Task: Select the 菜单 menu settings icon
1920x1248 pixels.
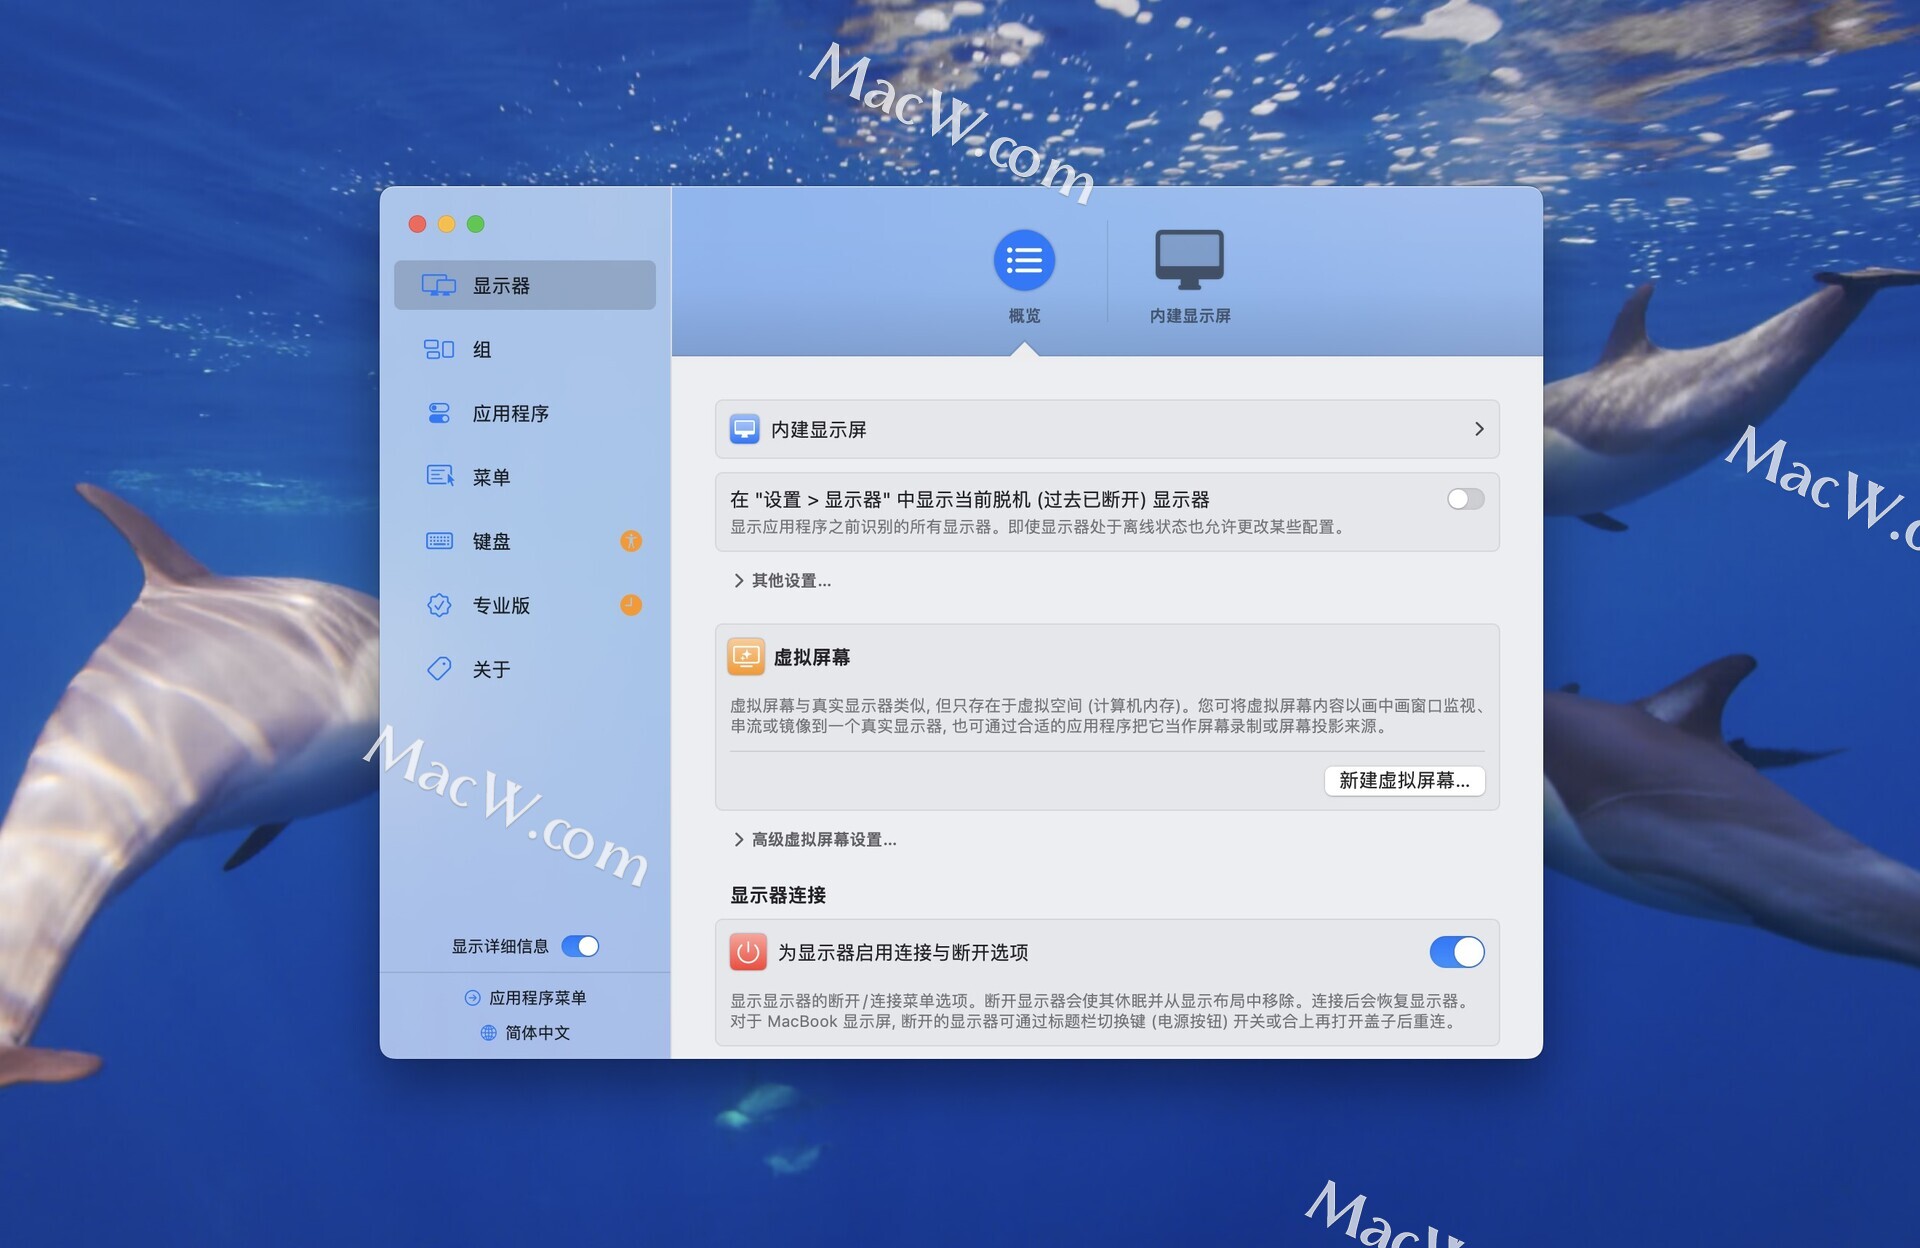Action: 439,476
